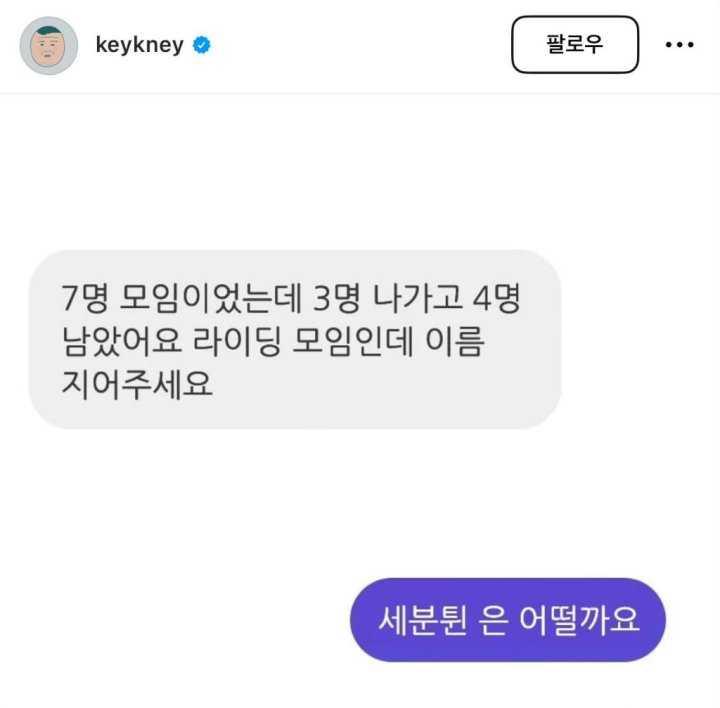Select the gray question message bubble
Screen dimensions: 720x708
pyautogui.click(x=295, y=340)
